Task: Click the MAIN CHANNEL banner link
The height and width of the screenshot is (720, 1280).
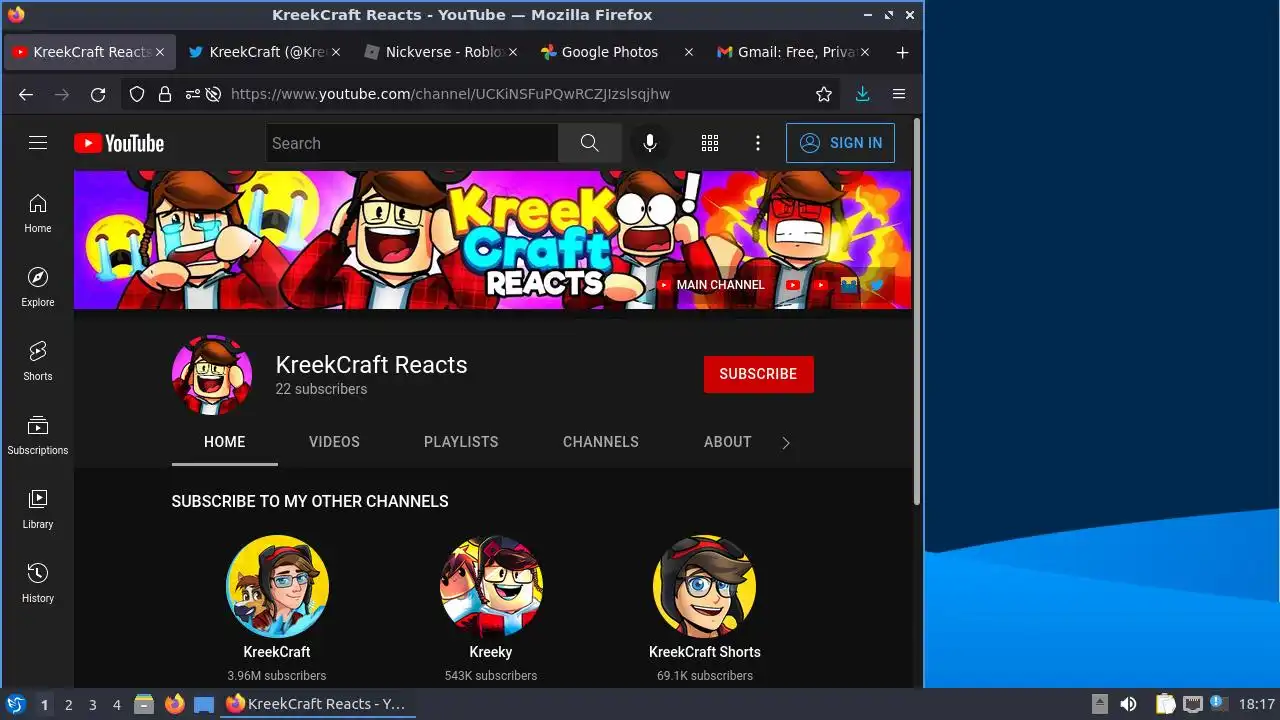Action: tap(711, 285)
